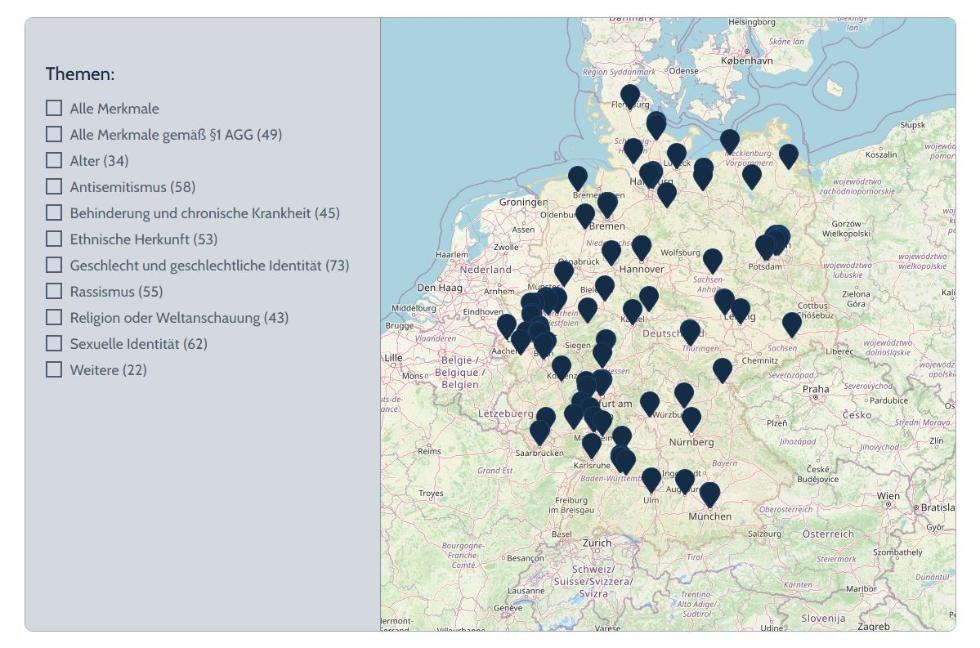Enable the Alle Merkmale checkbox
The image size is (980, 648).
tap(54, 108)
